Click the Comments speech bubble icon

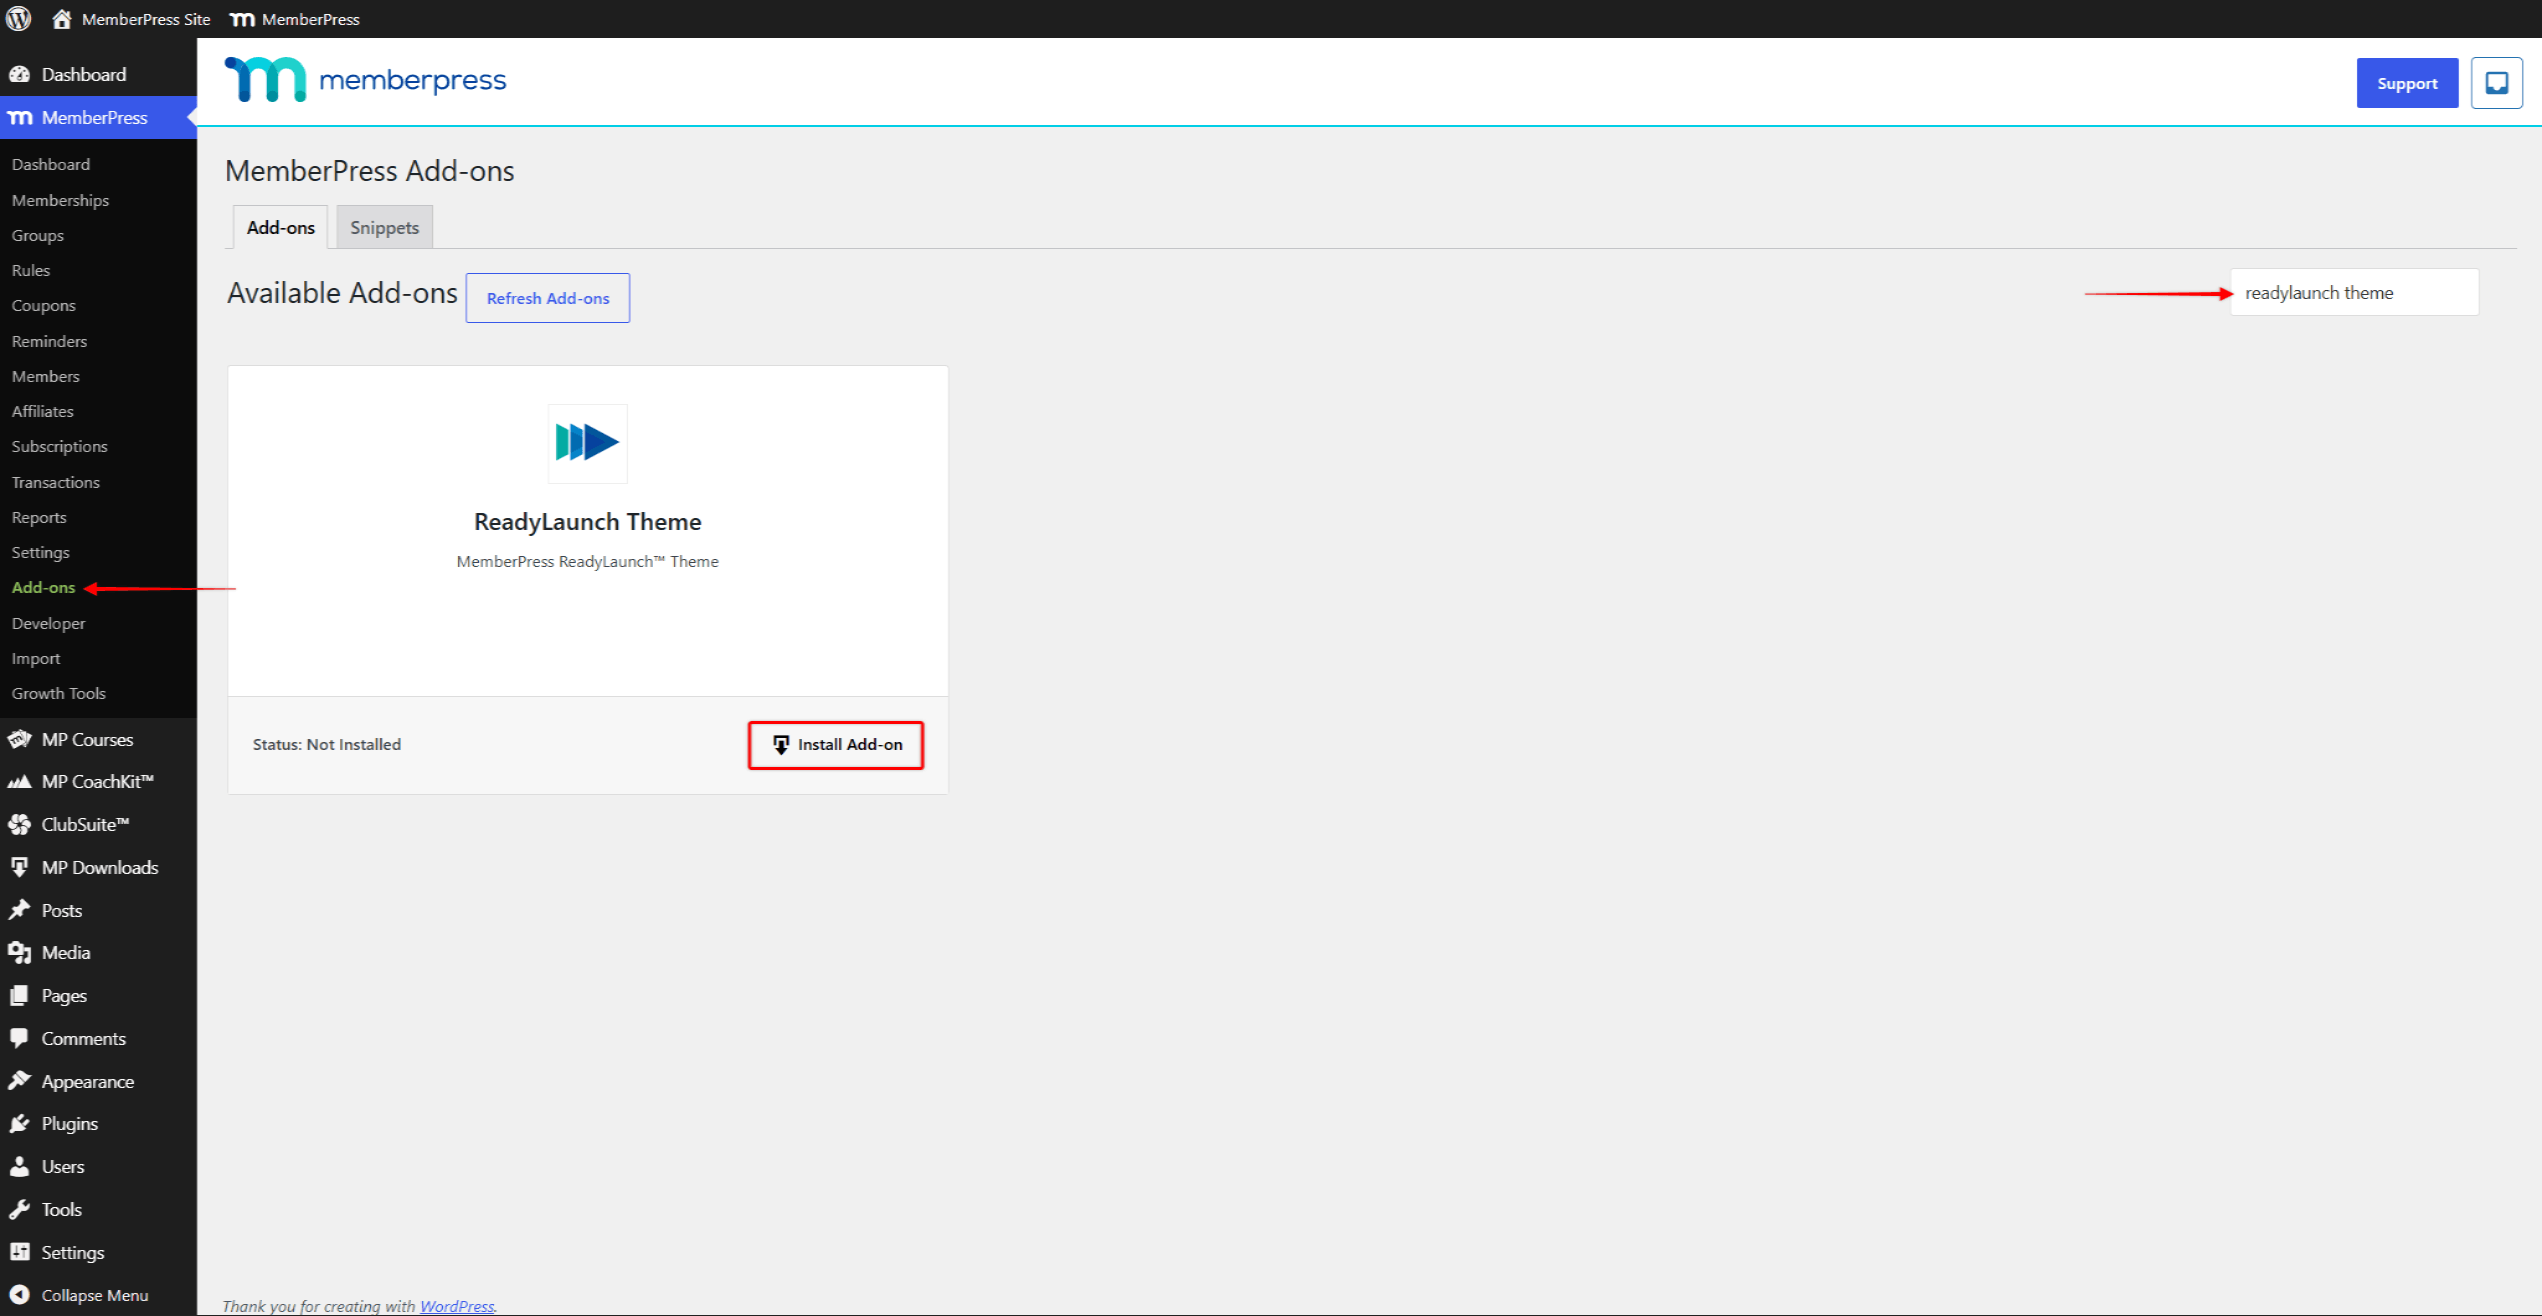(19, 1038)
